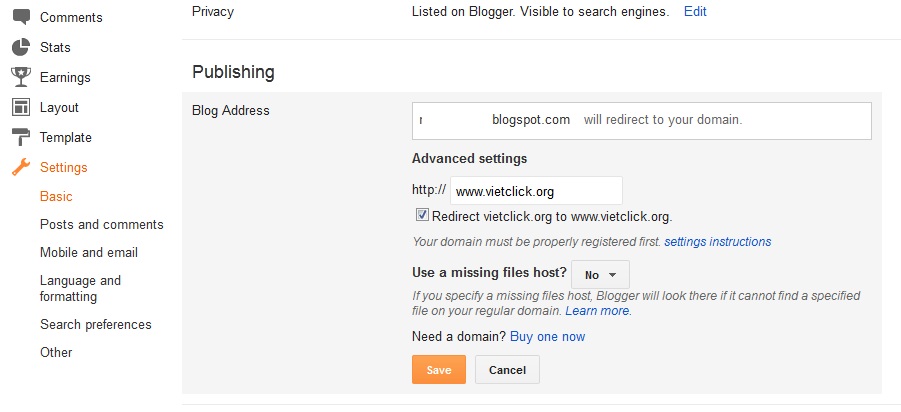Click the Settings wrench icon
This screenshot has height=412, width=901.
[20, 167]
